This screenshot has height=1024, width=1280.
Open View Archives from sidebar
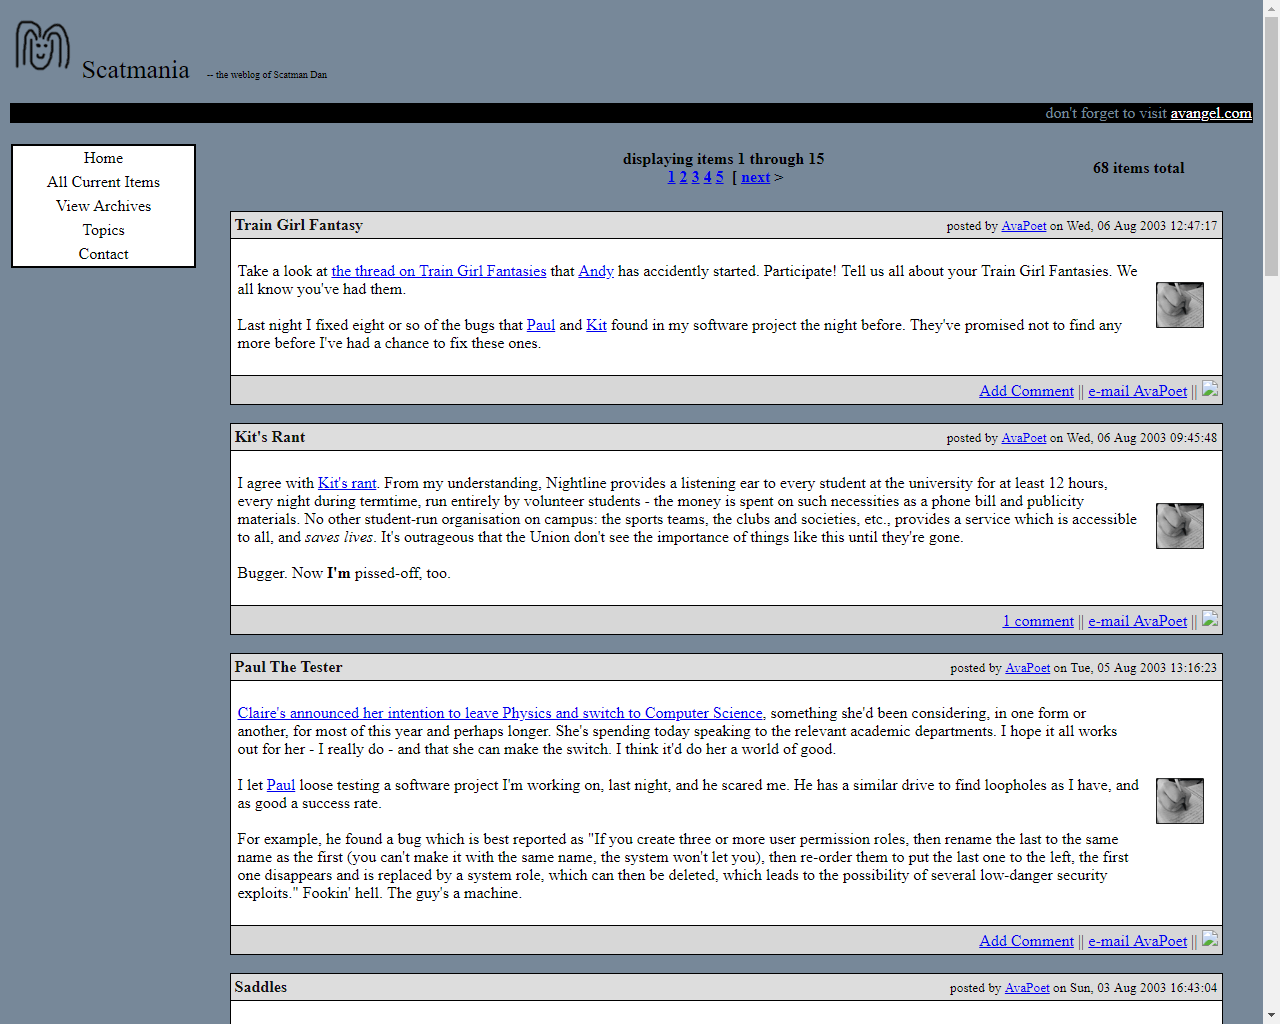click(x=103, y=206)
